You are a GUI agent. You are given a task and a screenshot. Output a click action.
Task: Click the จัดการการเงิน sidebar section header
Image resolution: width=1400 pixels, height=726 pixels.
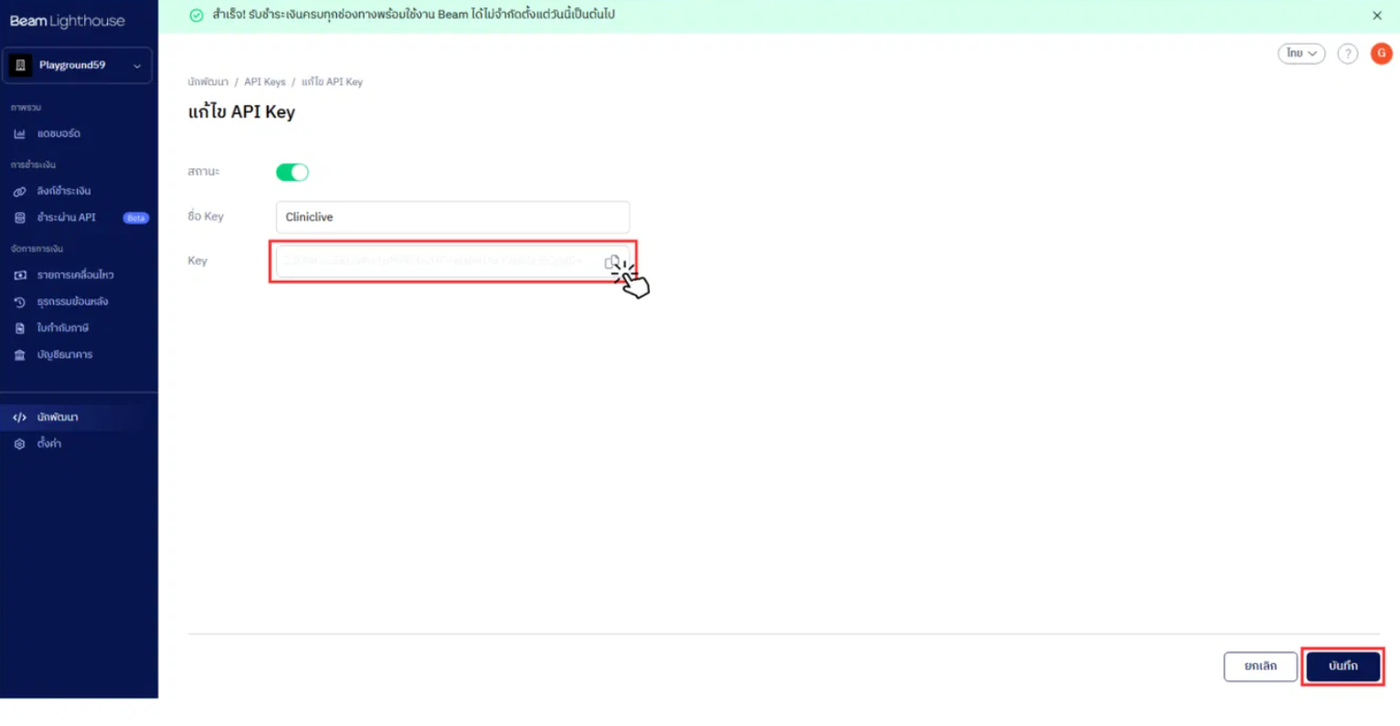click(37, 248)
